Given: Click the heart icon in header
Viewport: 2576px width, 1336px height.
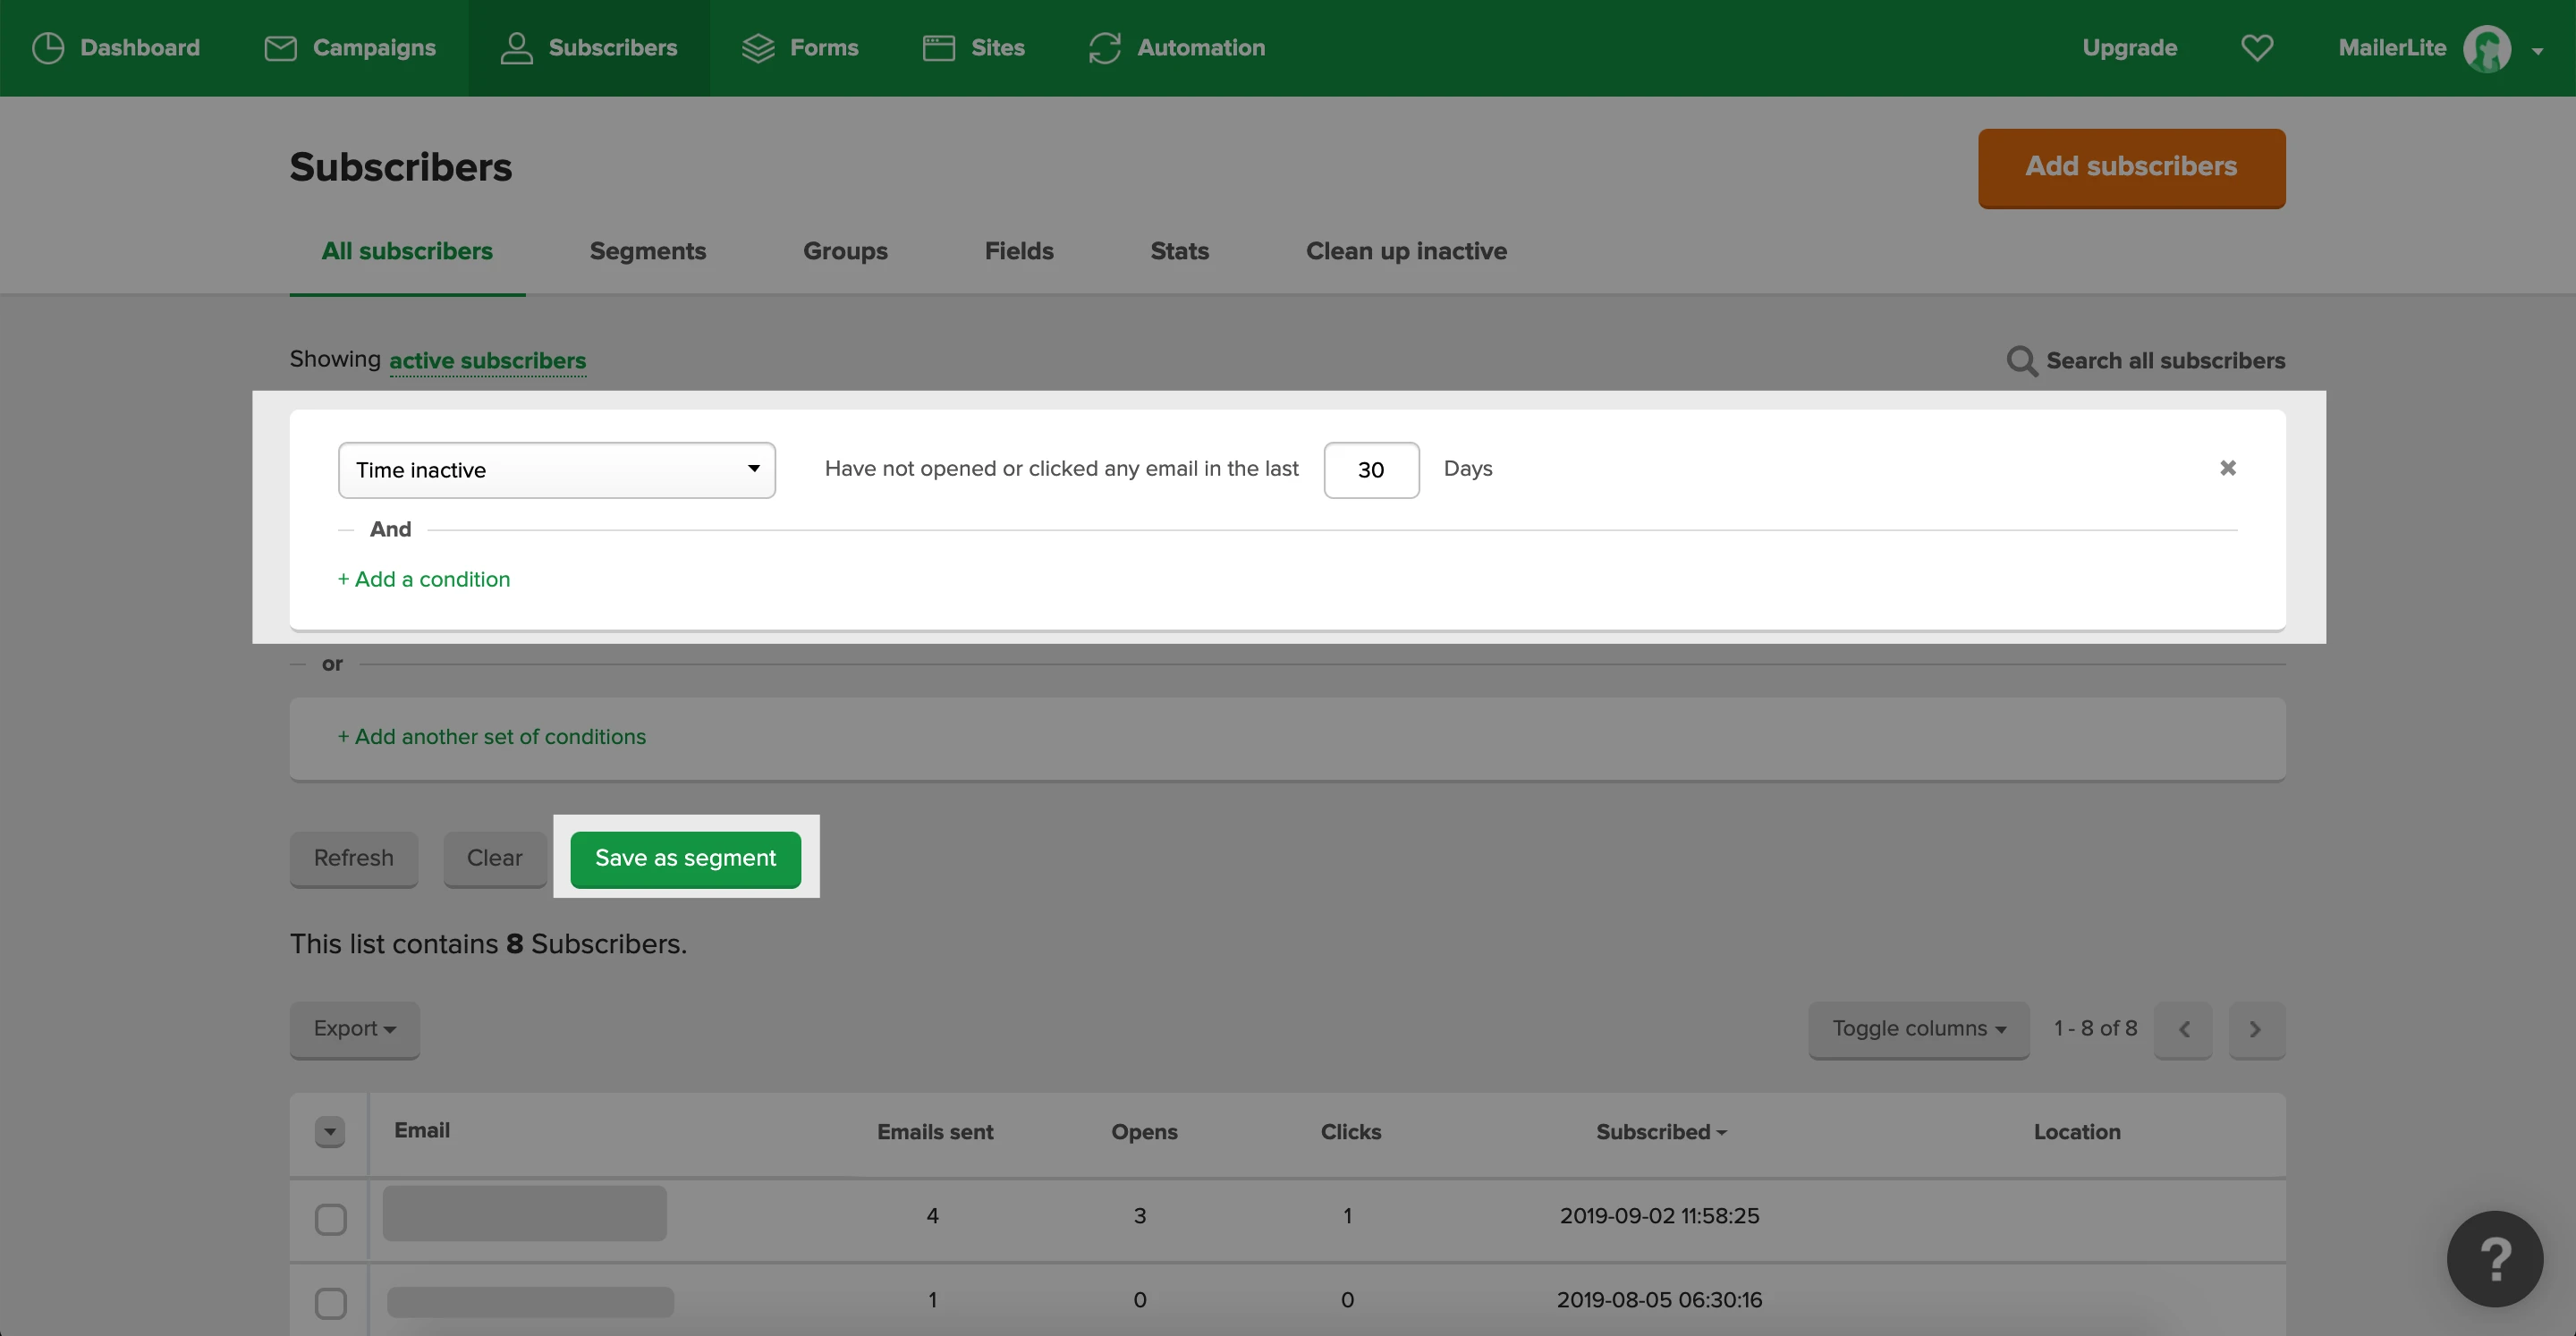Looking at the screenshot, I should 2257,47.
